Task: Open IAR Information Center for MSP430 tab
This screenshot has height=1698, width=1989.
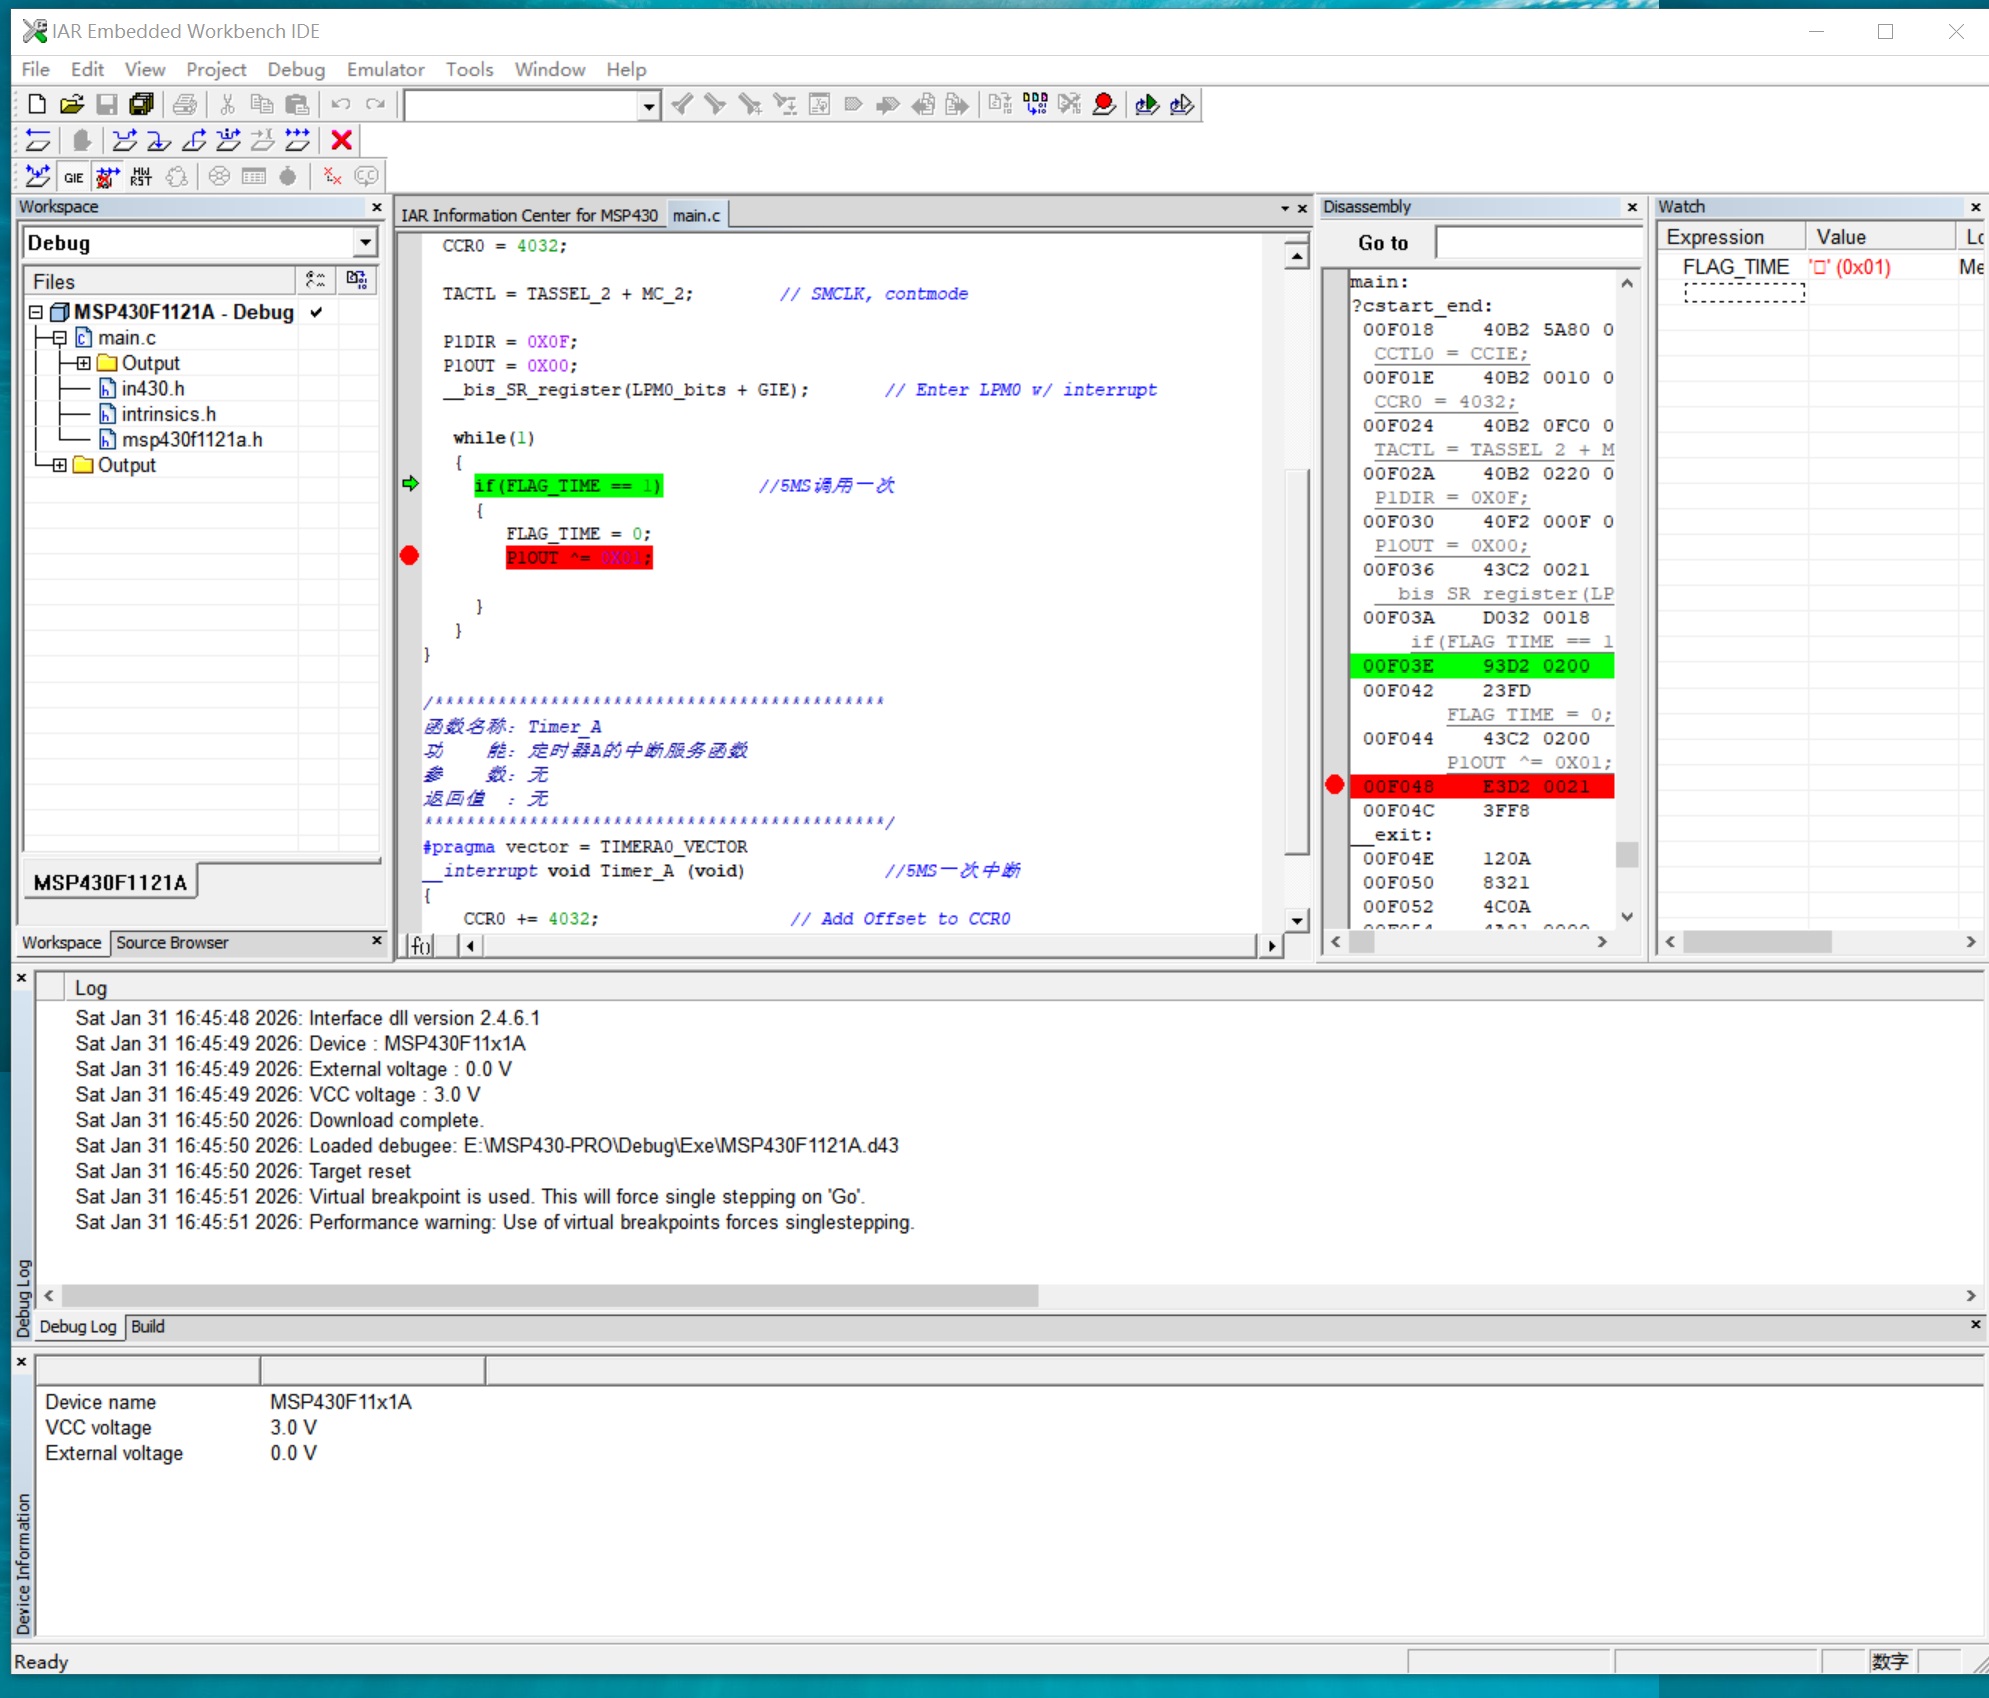Action: pos(529,215)
